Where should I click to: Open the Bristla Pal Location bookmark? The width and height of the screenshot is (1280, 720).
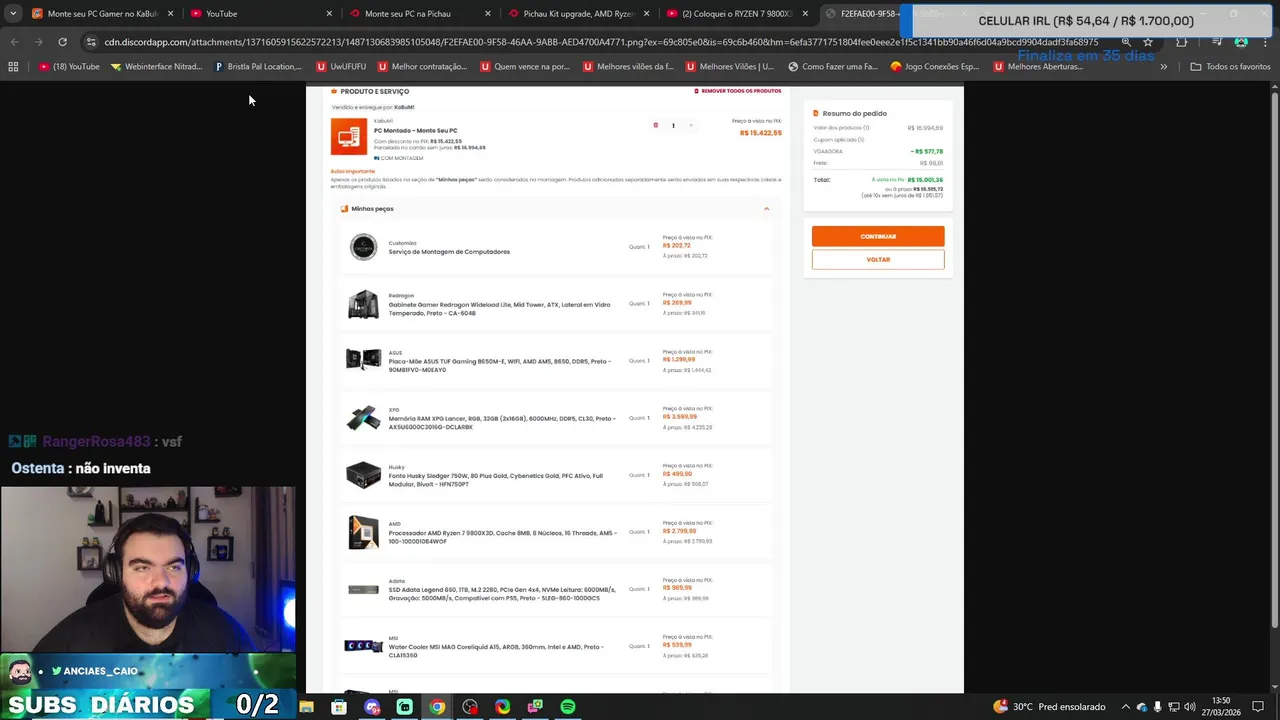tap(258, 66)
